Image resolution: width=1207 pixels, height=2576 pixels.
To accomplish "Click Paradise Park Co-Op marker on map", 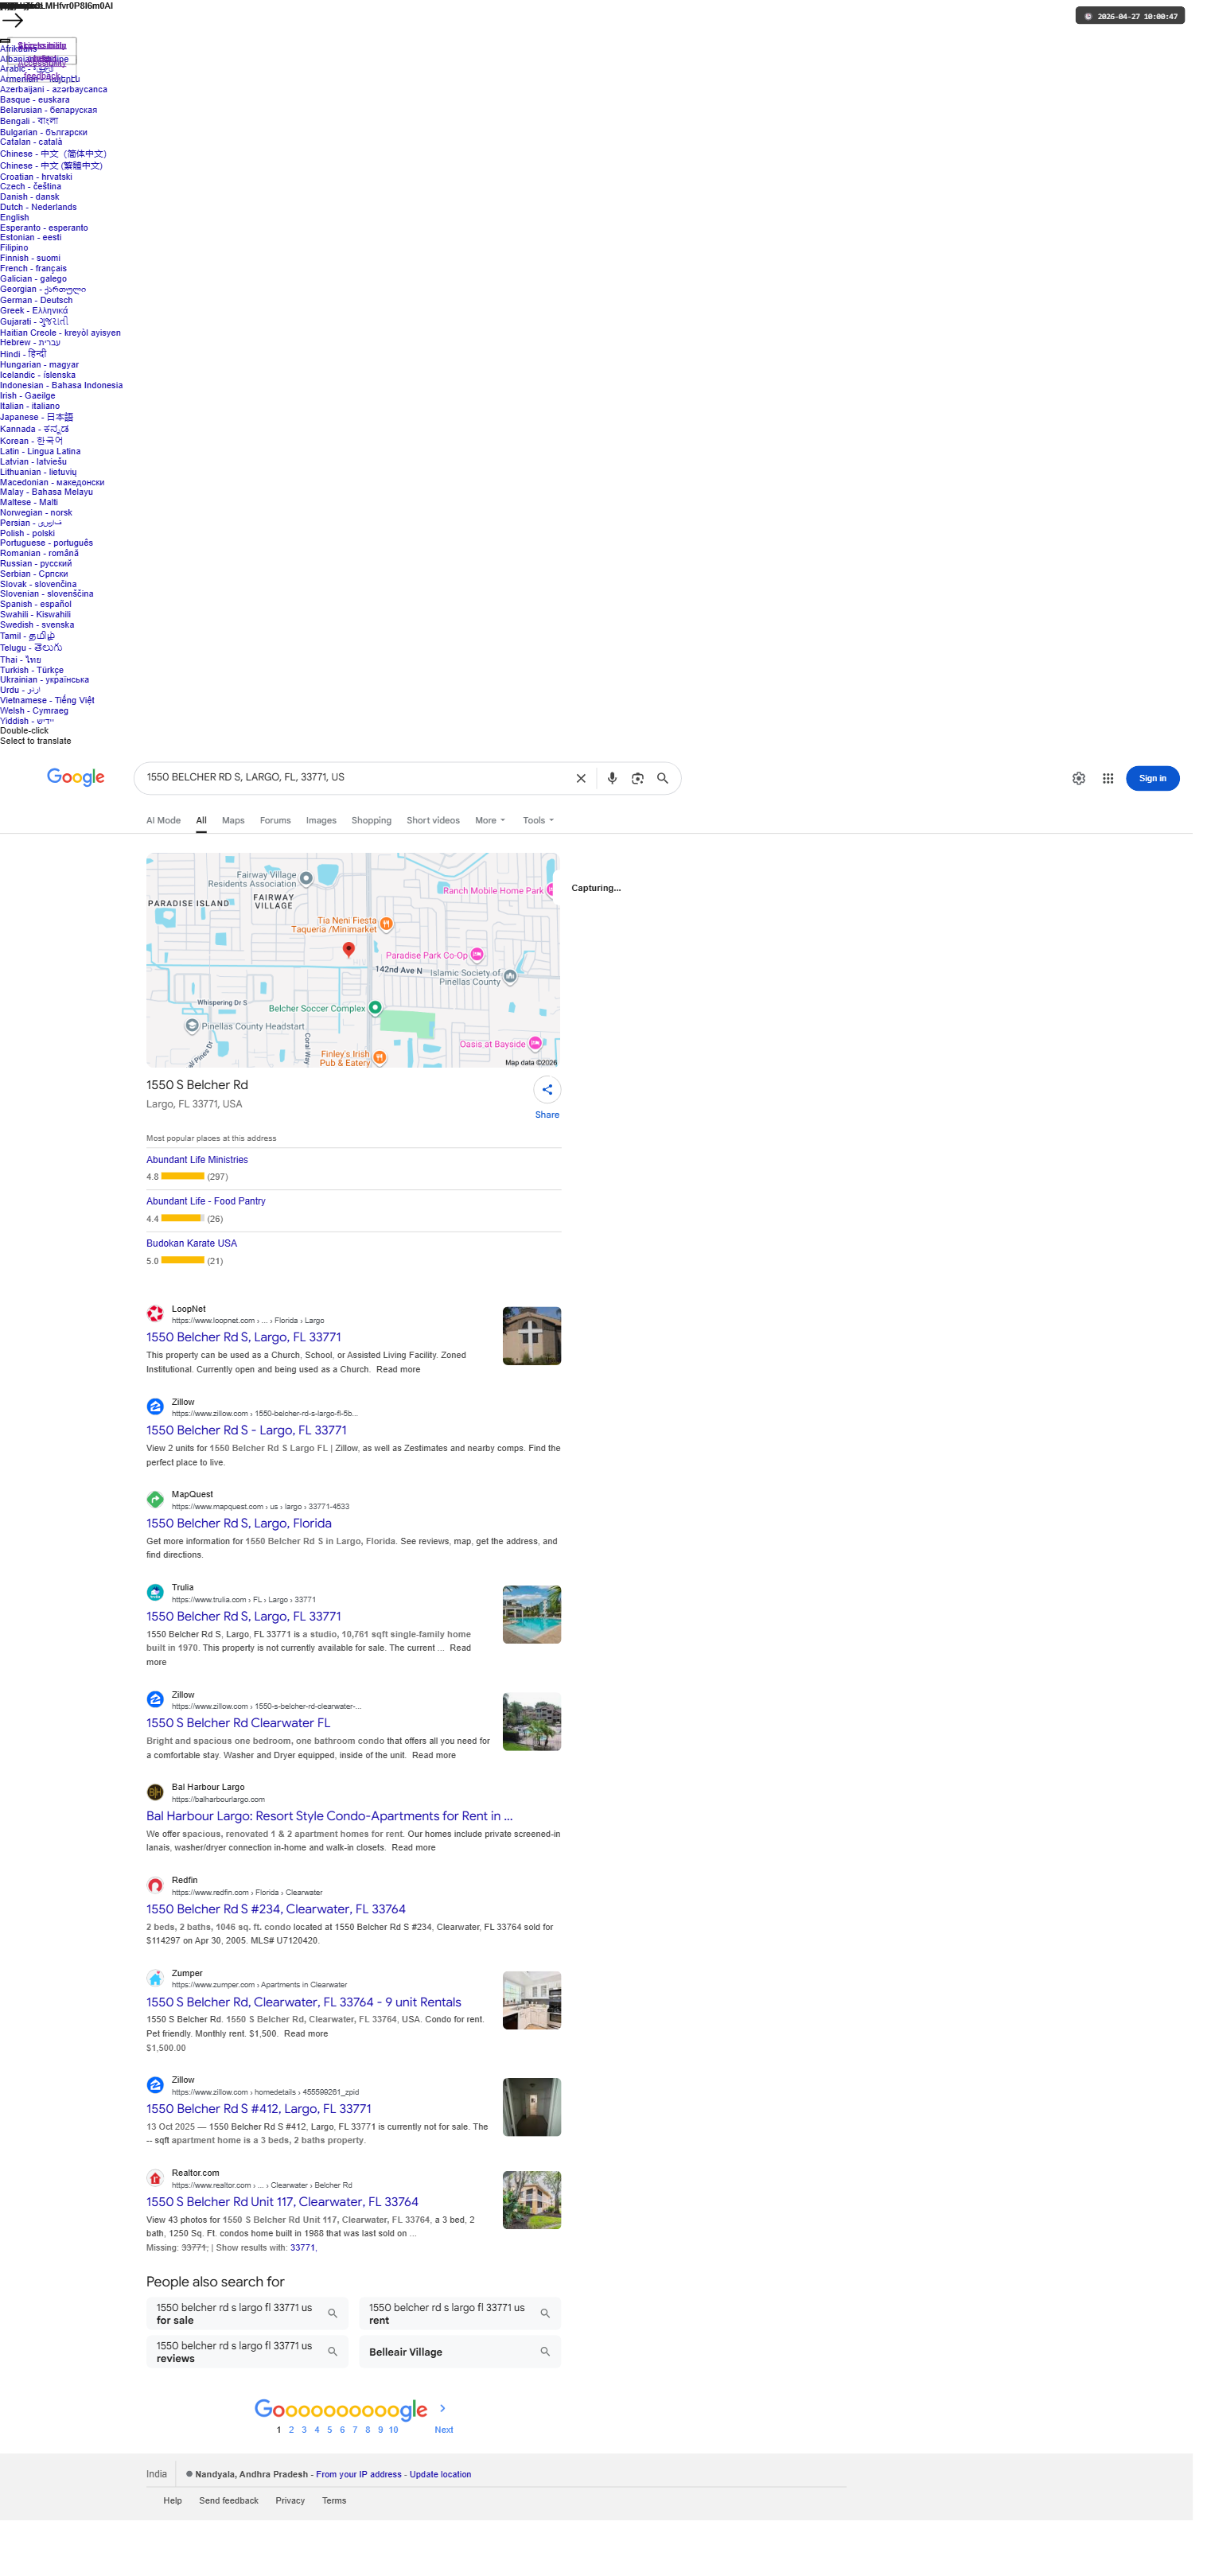I will pos(477,955).
